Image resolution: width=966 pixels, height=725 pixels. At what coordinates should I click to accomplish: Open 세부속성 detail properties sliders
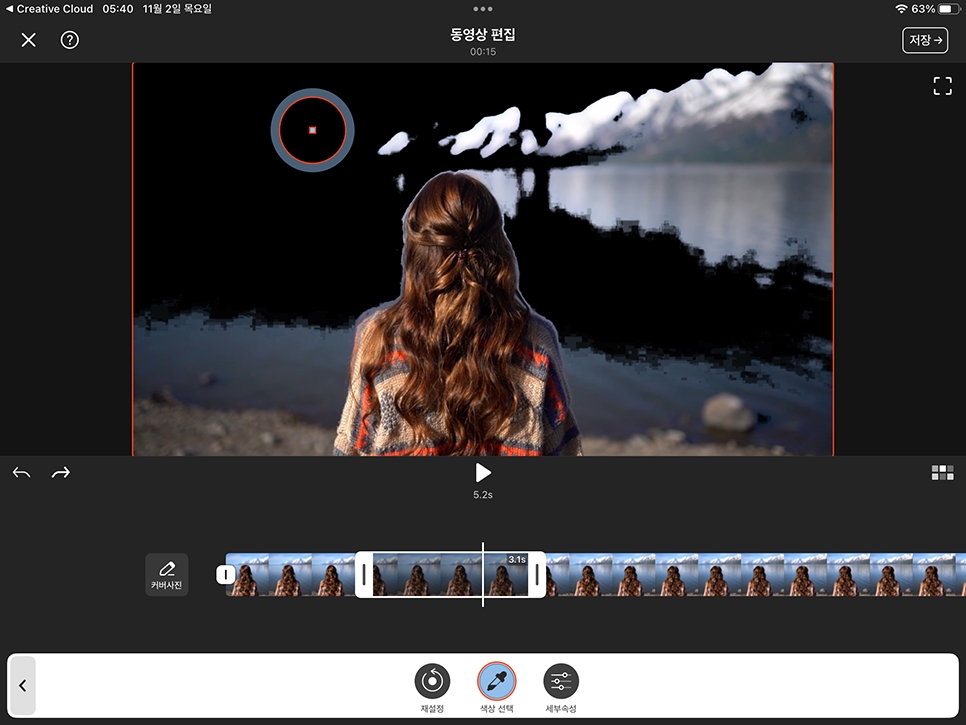561,688
